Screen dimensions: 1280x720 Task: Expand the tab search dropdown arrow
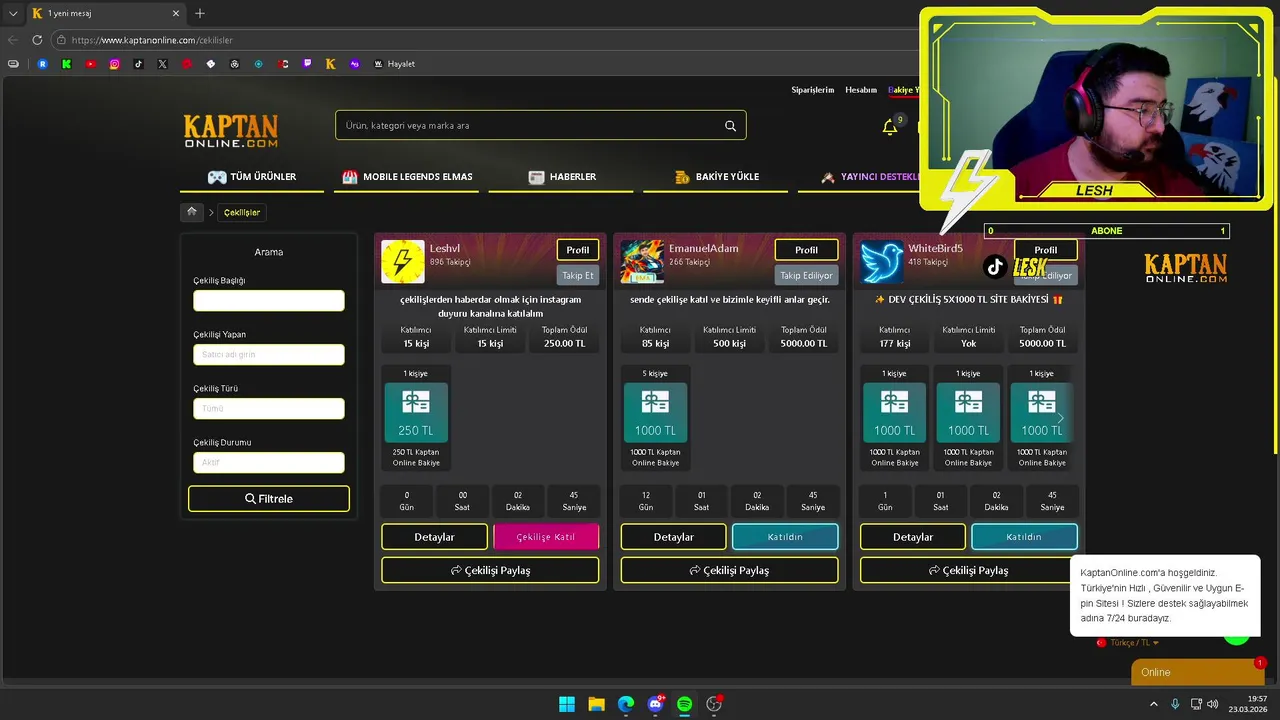click(x=13, y=13)
